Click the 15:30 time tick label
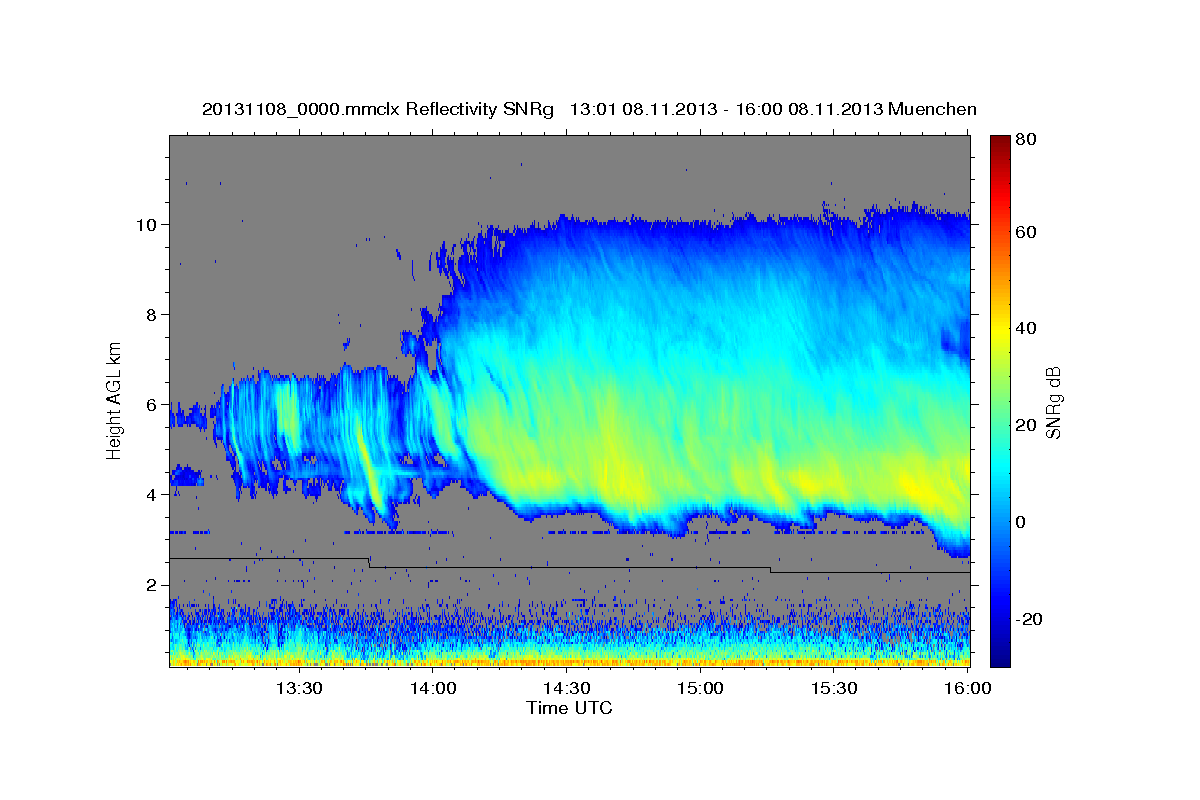This screenshot has width=1200, height=800. (x=835, y=688)
